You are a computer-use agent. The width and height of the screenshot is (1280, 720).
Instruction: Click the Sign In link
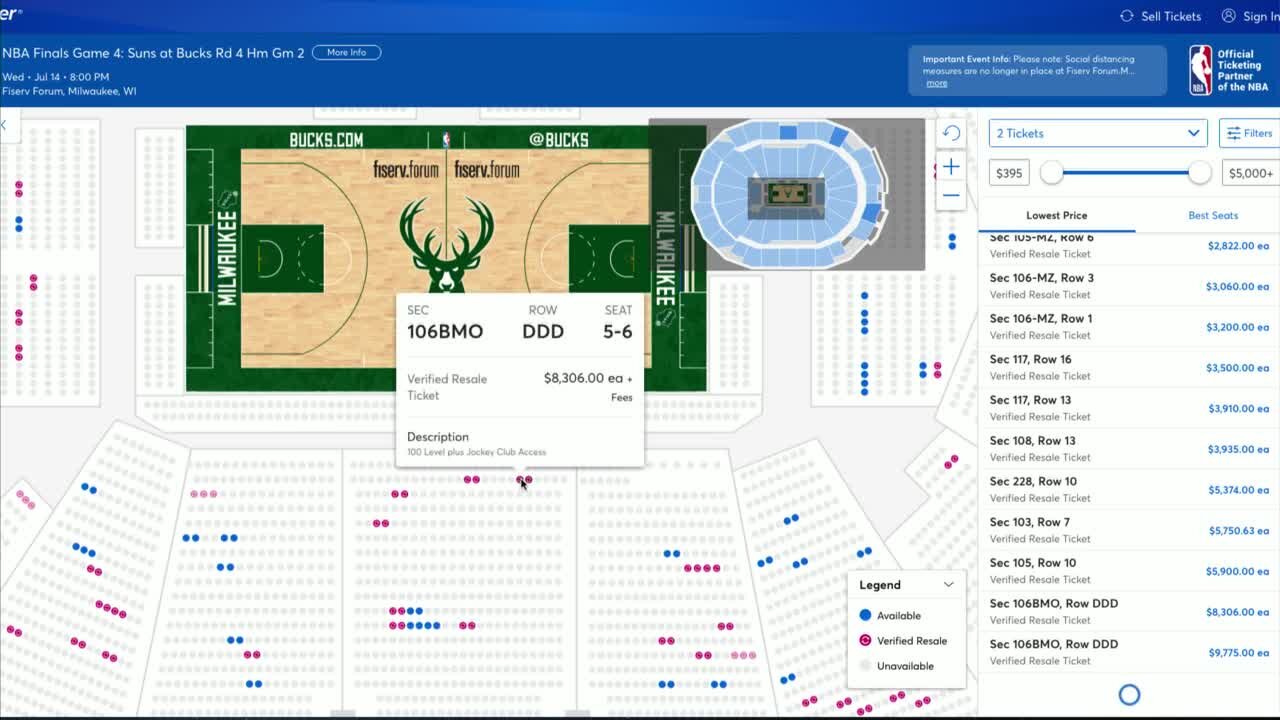pyautogui.click(x=1261, y=16)
